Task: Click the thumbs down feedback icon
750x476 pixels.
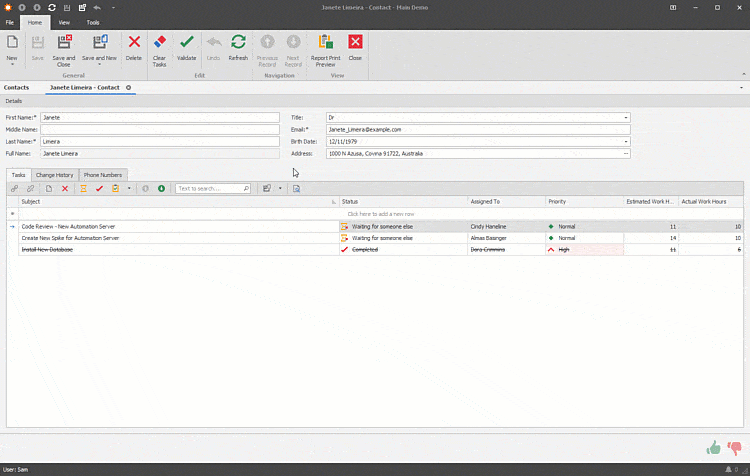Action: (x=735, y=449)
